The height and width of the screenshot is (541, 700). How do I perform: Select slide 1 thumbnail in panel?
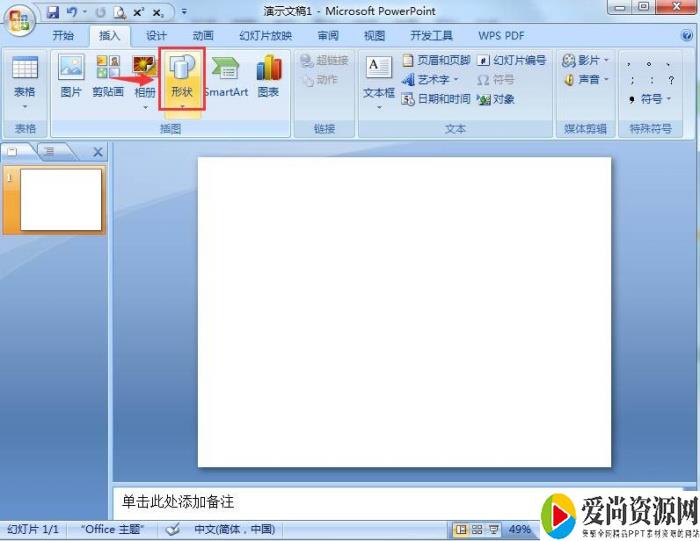tap(61, 199)
